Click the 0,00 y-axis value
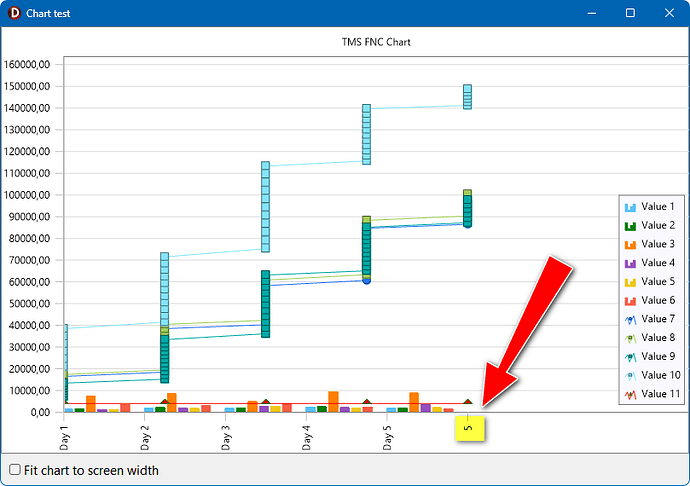This screenshot has width=690, height=486. click(40, 412)
